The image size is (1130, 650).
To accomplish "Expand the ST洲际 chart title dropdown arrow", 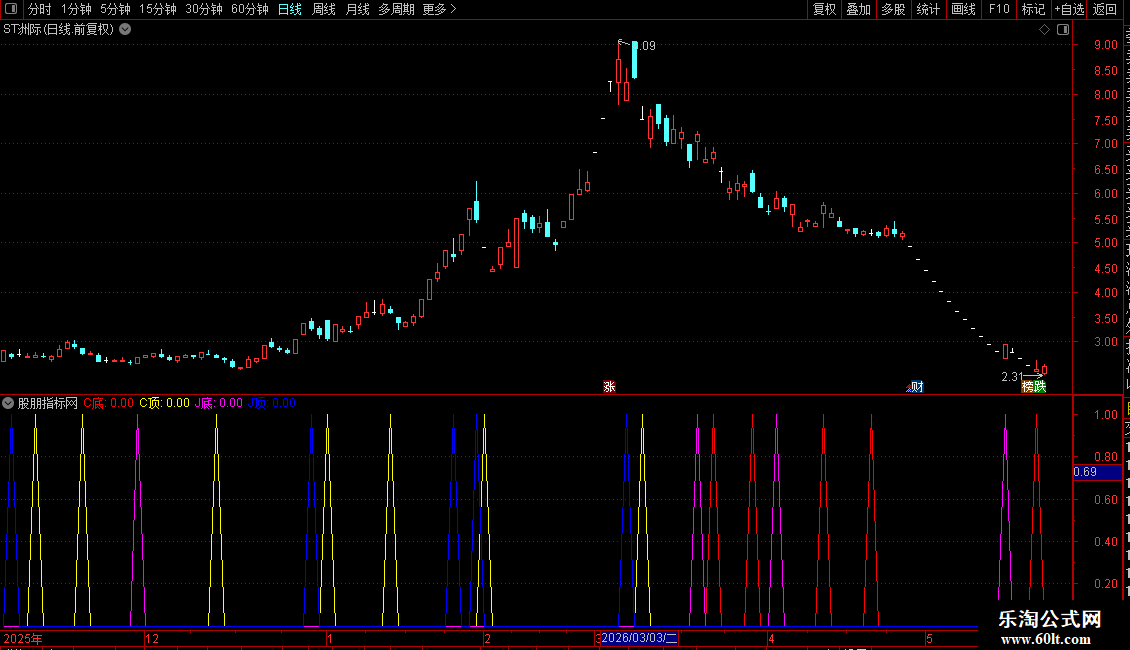I will (125, 30).
